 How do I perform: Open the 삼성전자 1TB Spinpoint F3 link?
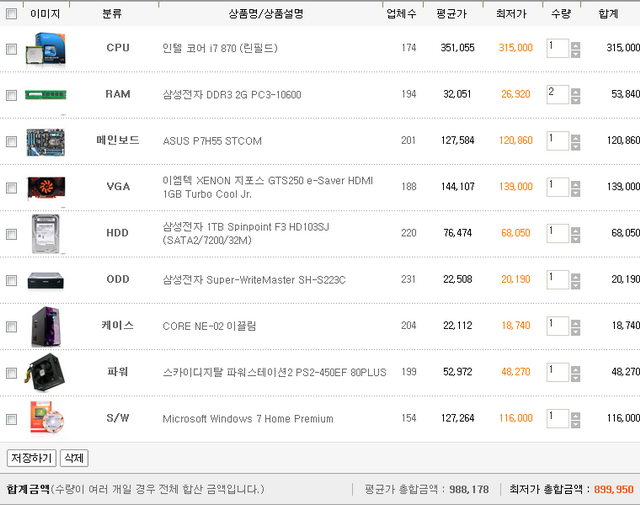pyautogui.click(x=246, y=233)
